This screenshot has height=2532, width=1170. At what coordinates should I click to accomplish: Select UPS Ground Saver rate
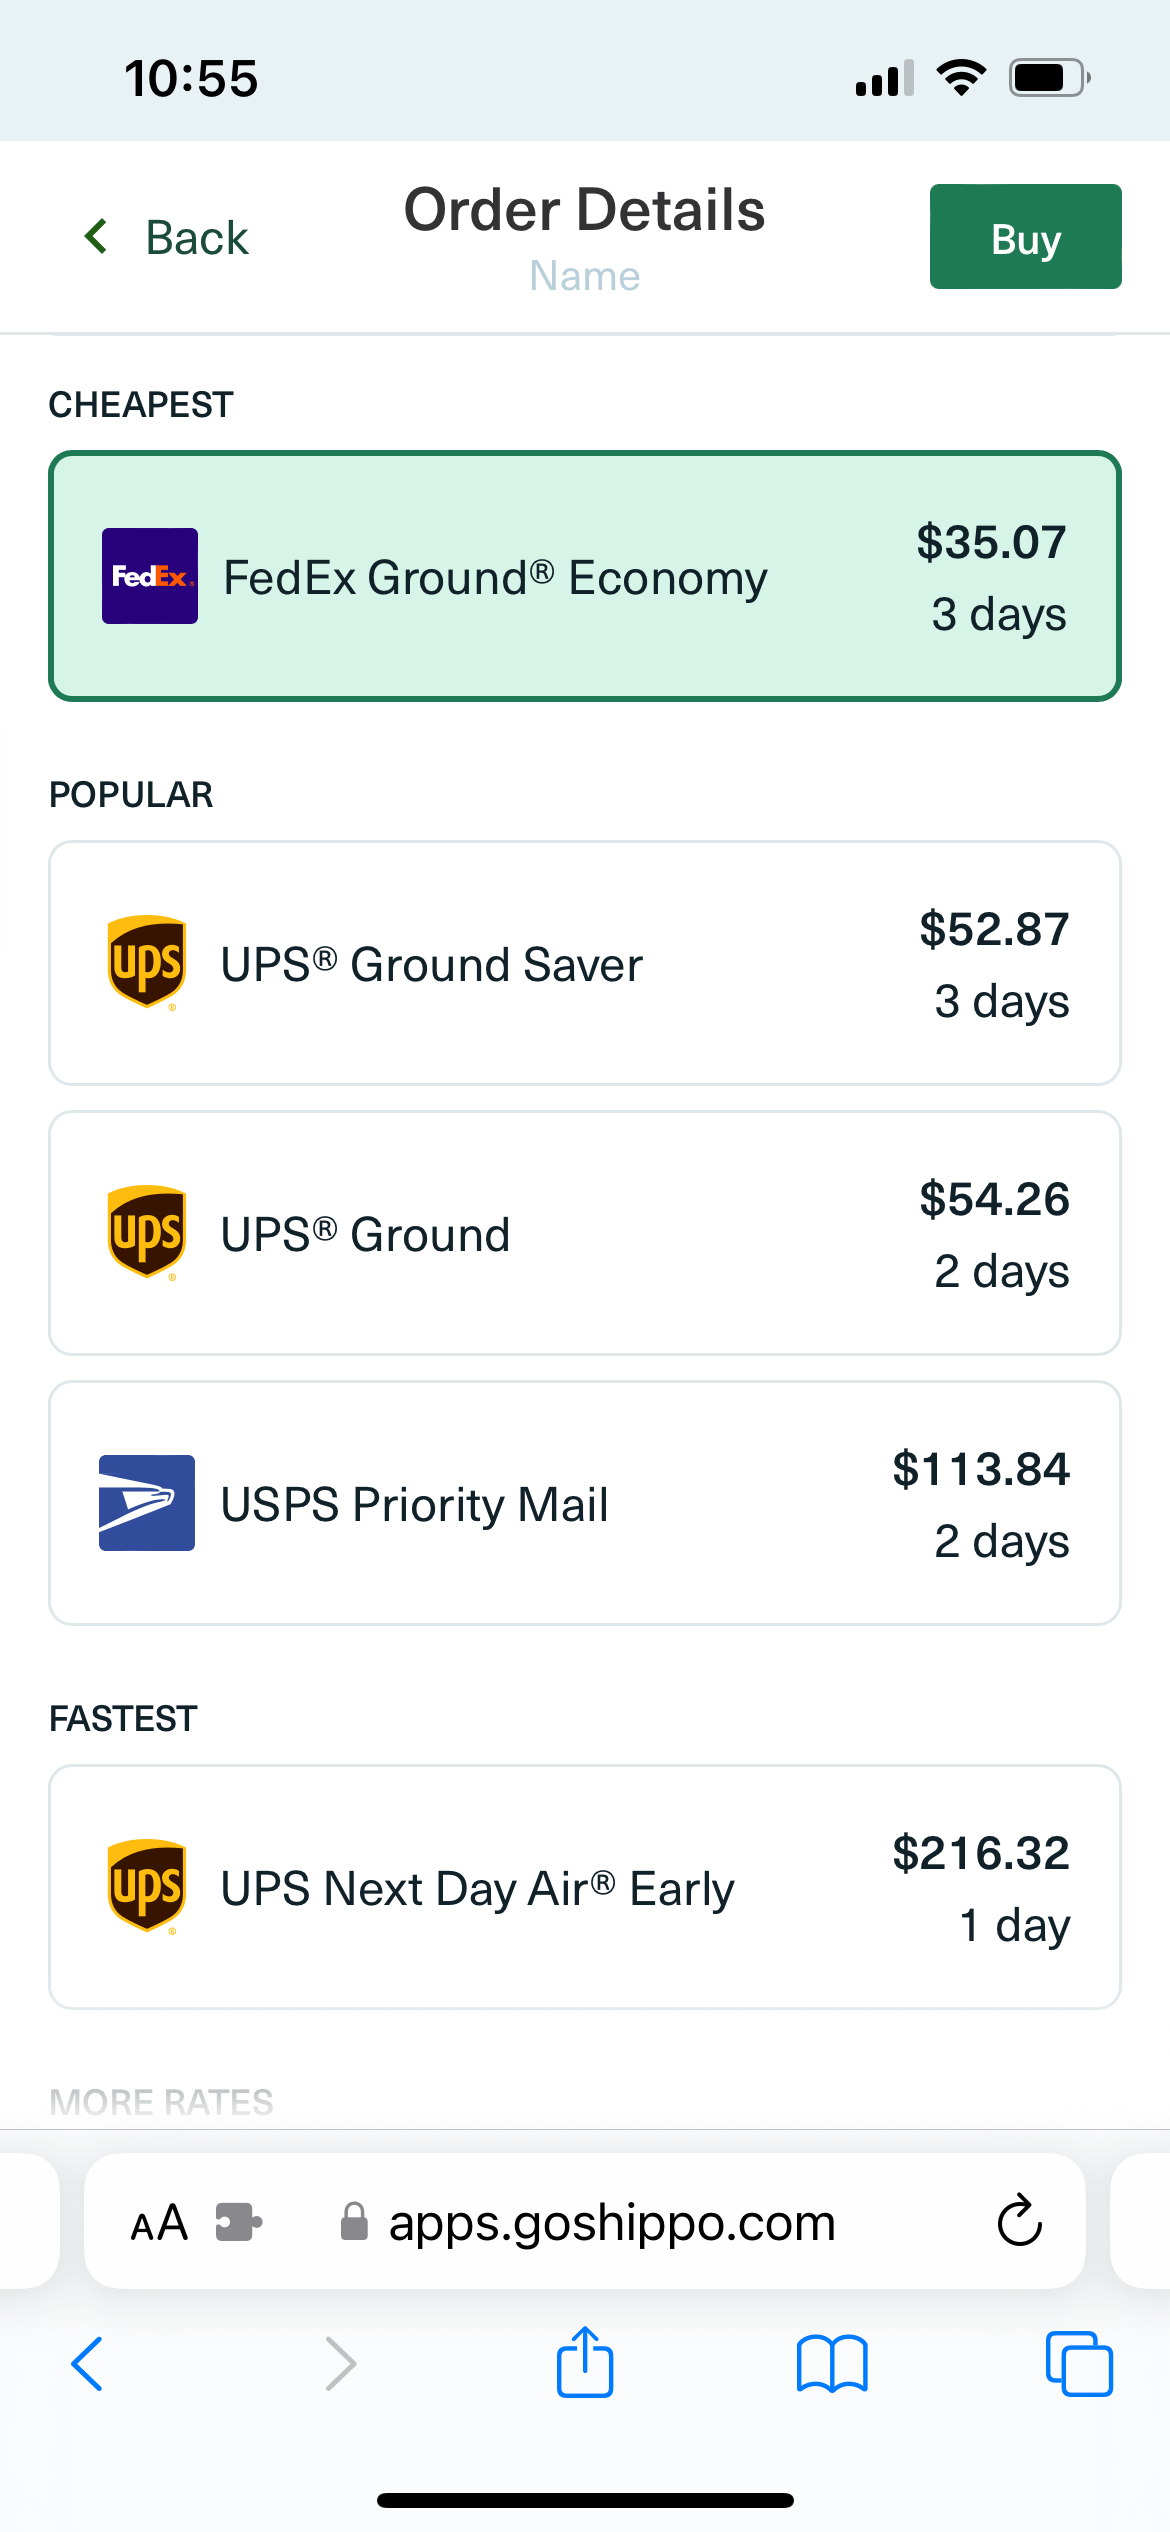[585, 963]
